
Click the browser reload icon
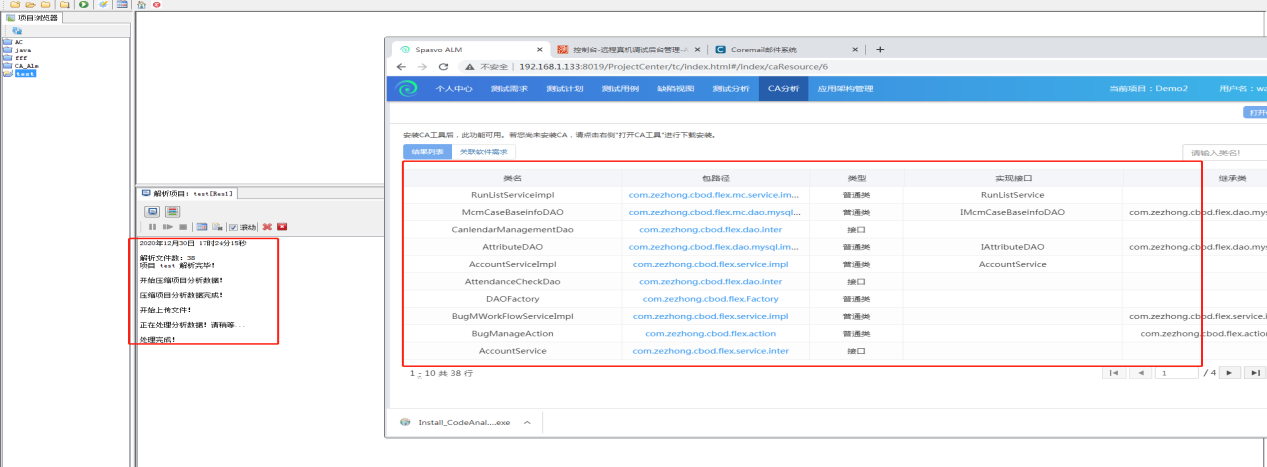443,67
